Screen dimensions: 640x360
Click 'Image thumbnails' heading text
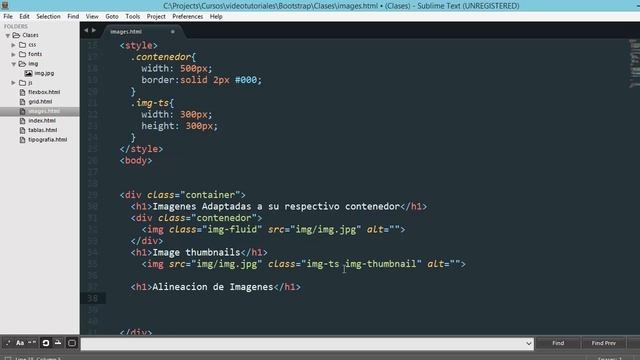[x=196, y=253]
